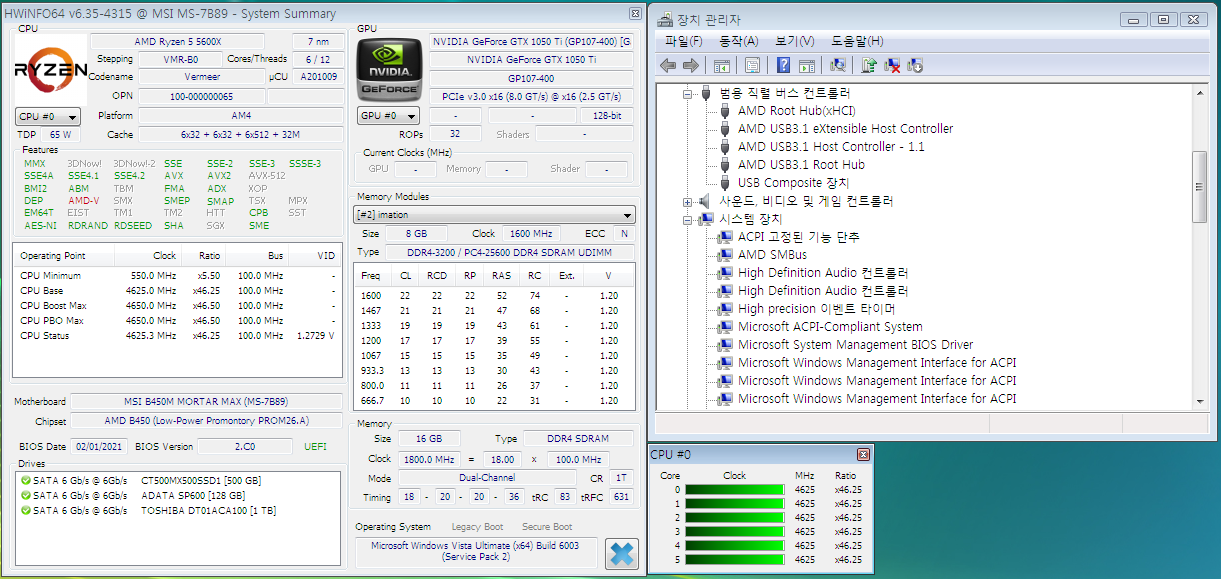
Task: Click the CPU Boost Max operating point row
Action: pyautogui.click(x=178, y=306)
